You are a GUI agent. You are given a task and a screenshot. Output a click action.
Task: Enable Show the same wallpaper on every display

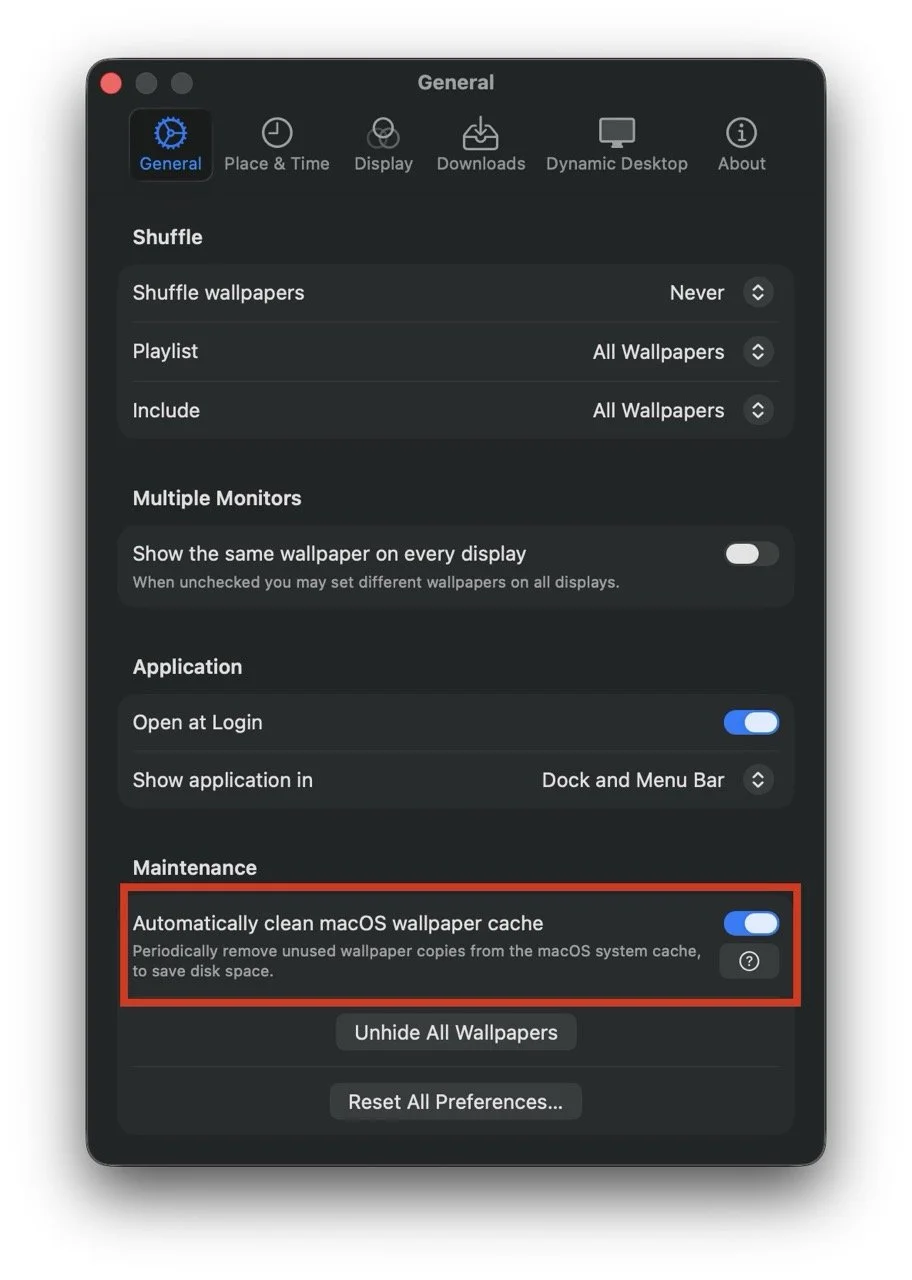(751, 554)
